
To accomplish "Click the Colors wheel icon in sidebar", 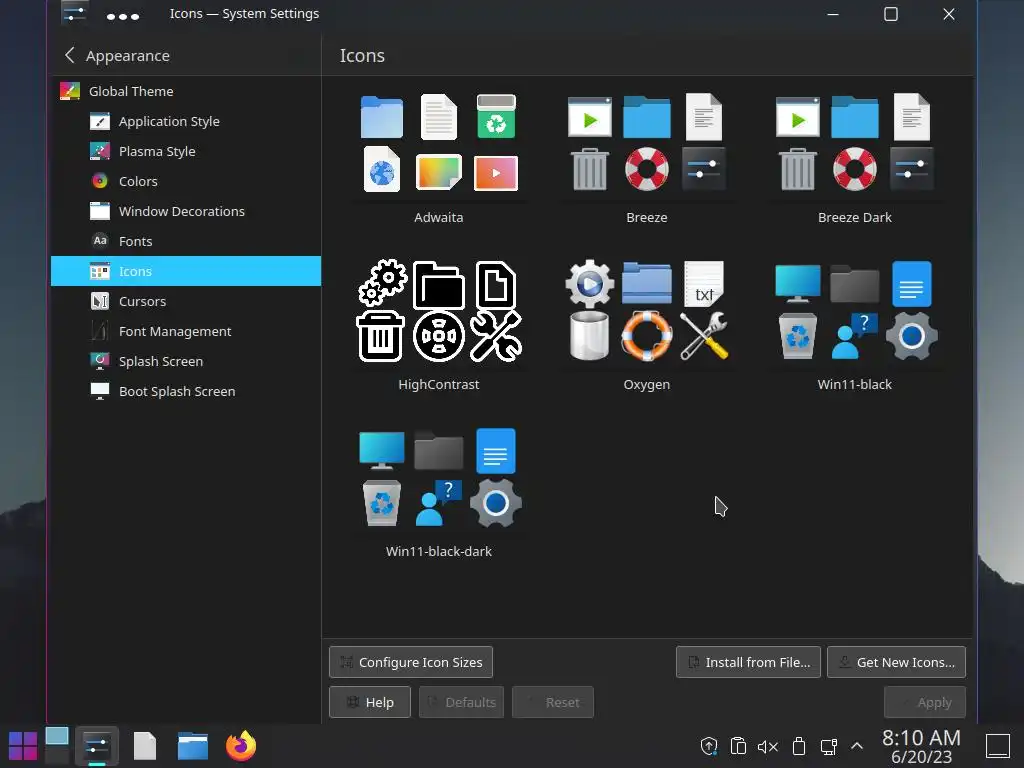I will click(x=100, y=181).
